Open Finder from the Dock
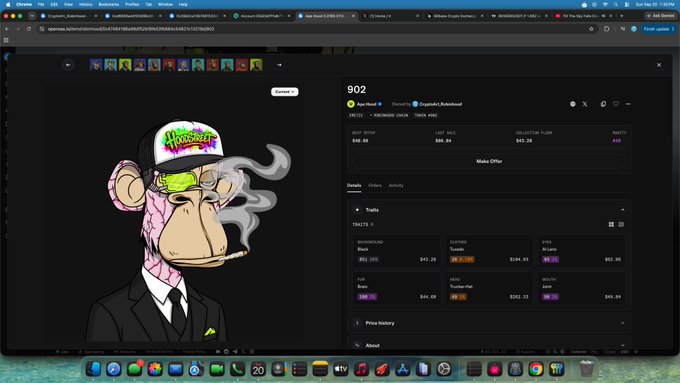 pyautogui.click(x=93, y=369)
